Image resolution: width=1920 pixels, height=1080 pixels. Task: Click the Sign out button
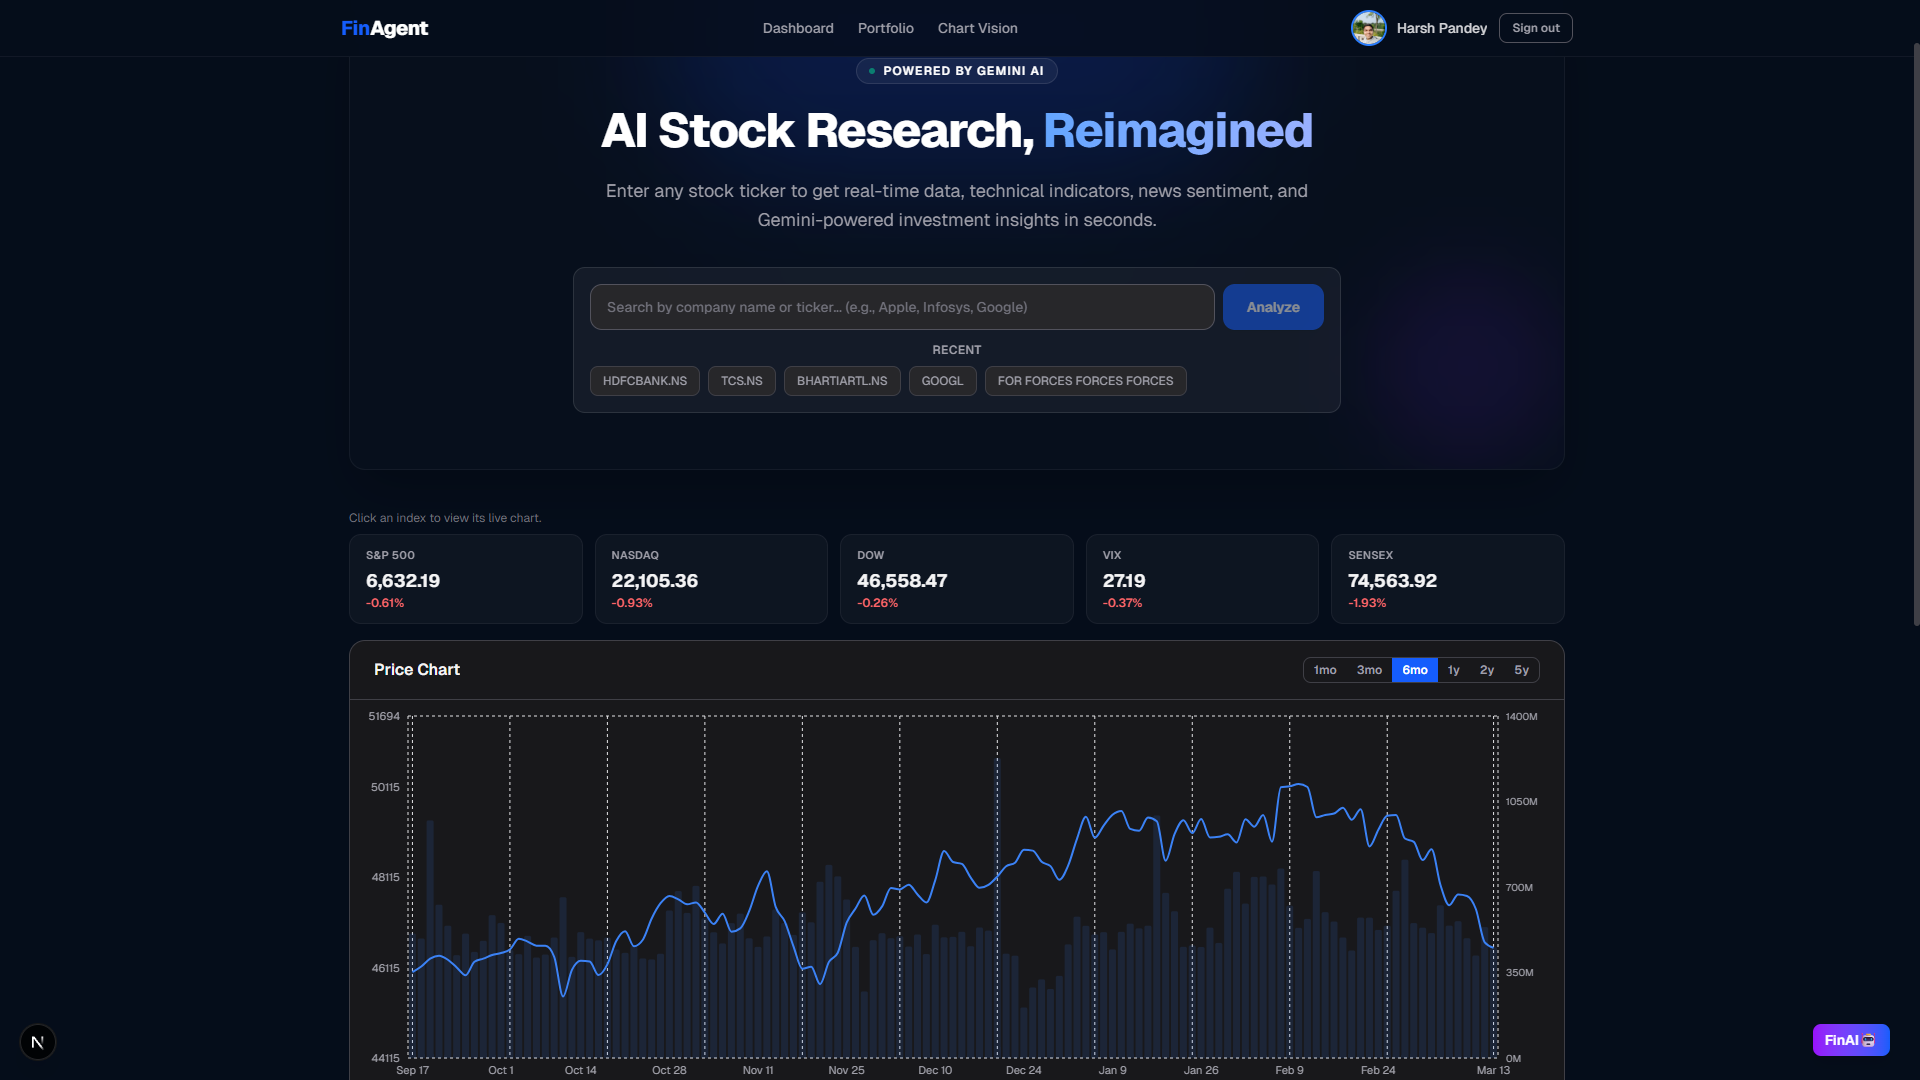point(1535,28)
